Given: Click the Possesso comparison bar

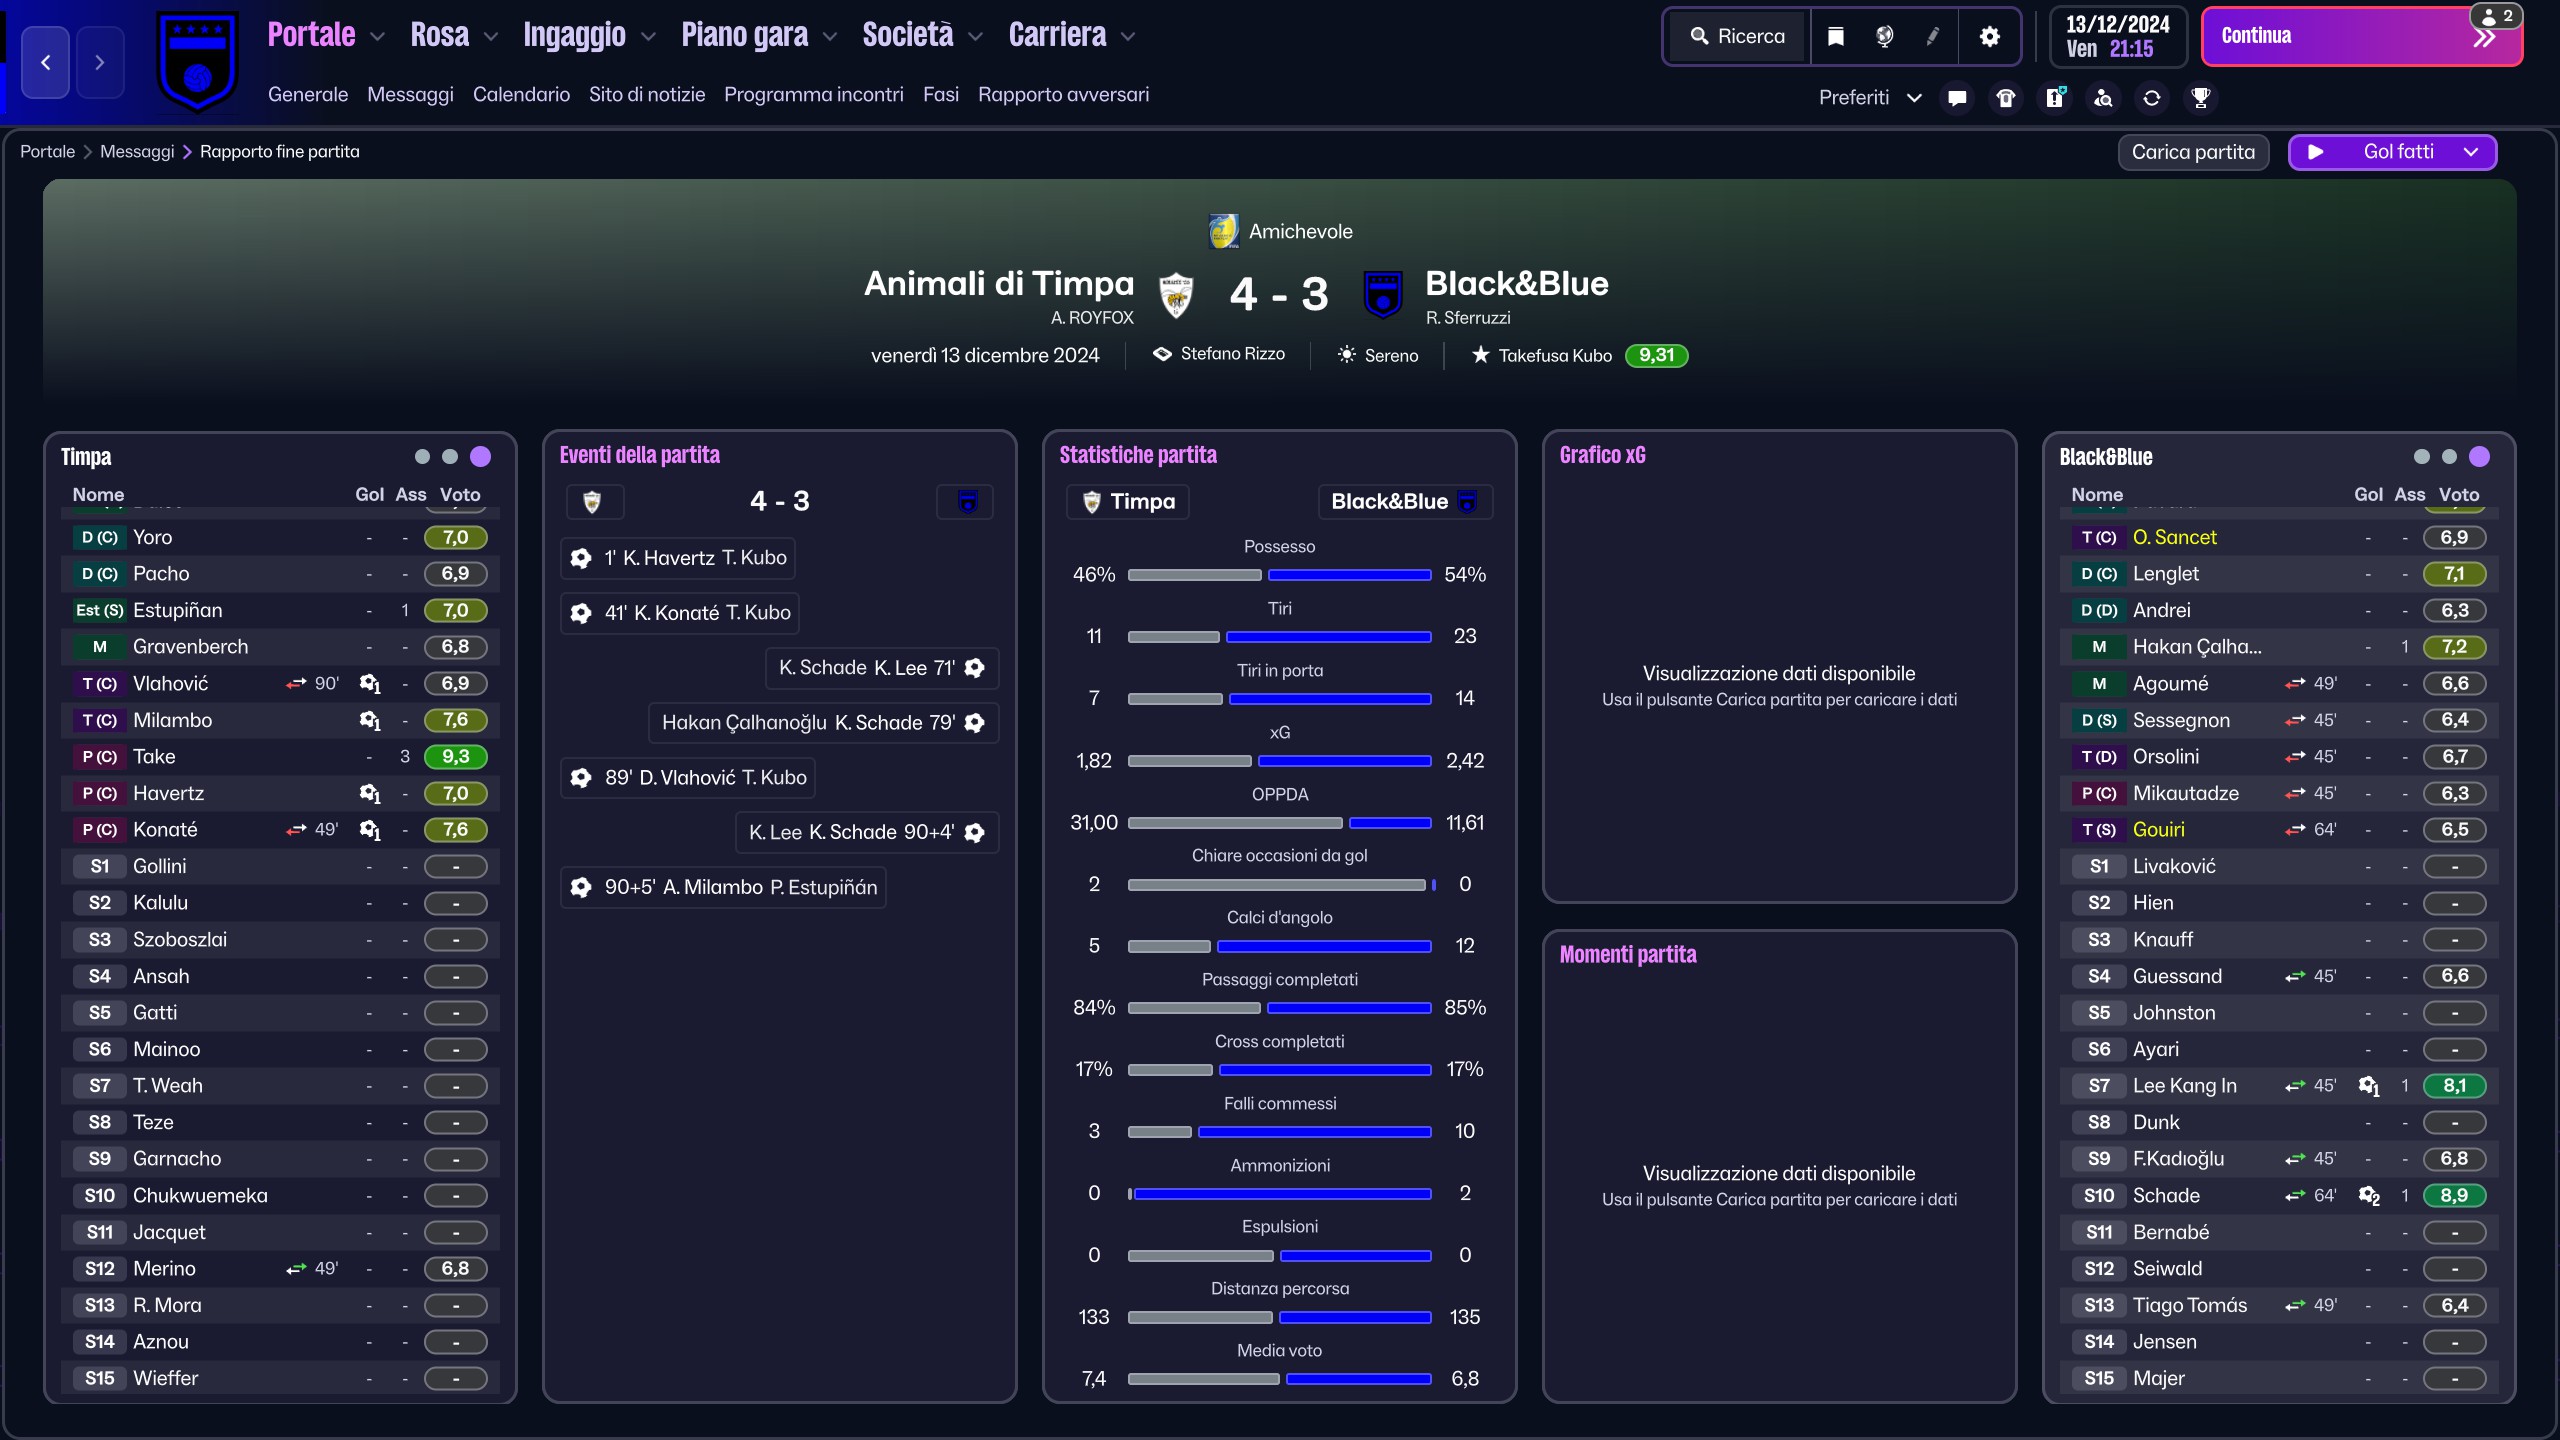Looking at the screenshot, I should click(1279, 575).
